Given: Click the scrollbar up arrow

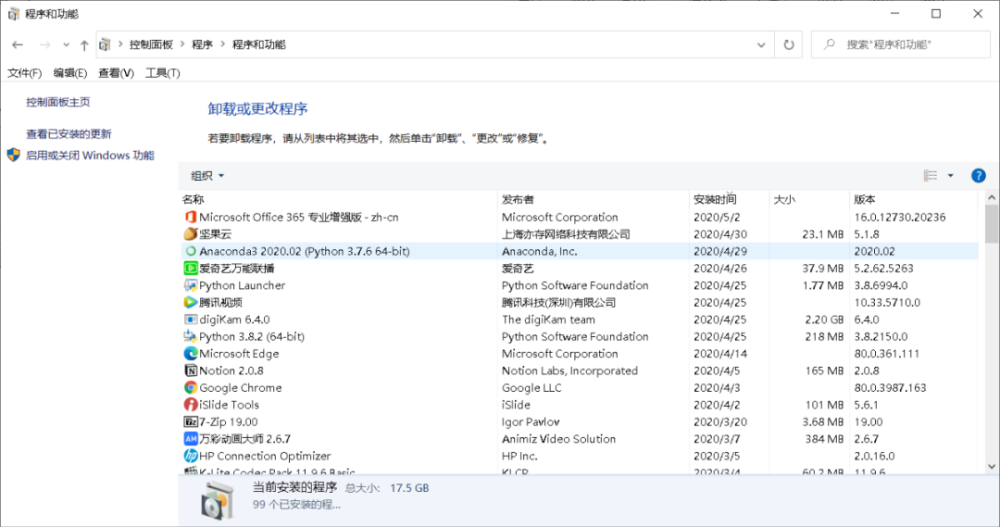Looking at the screenshot, I should tap(991, 198).
